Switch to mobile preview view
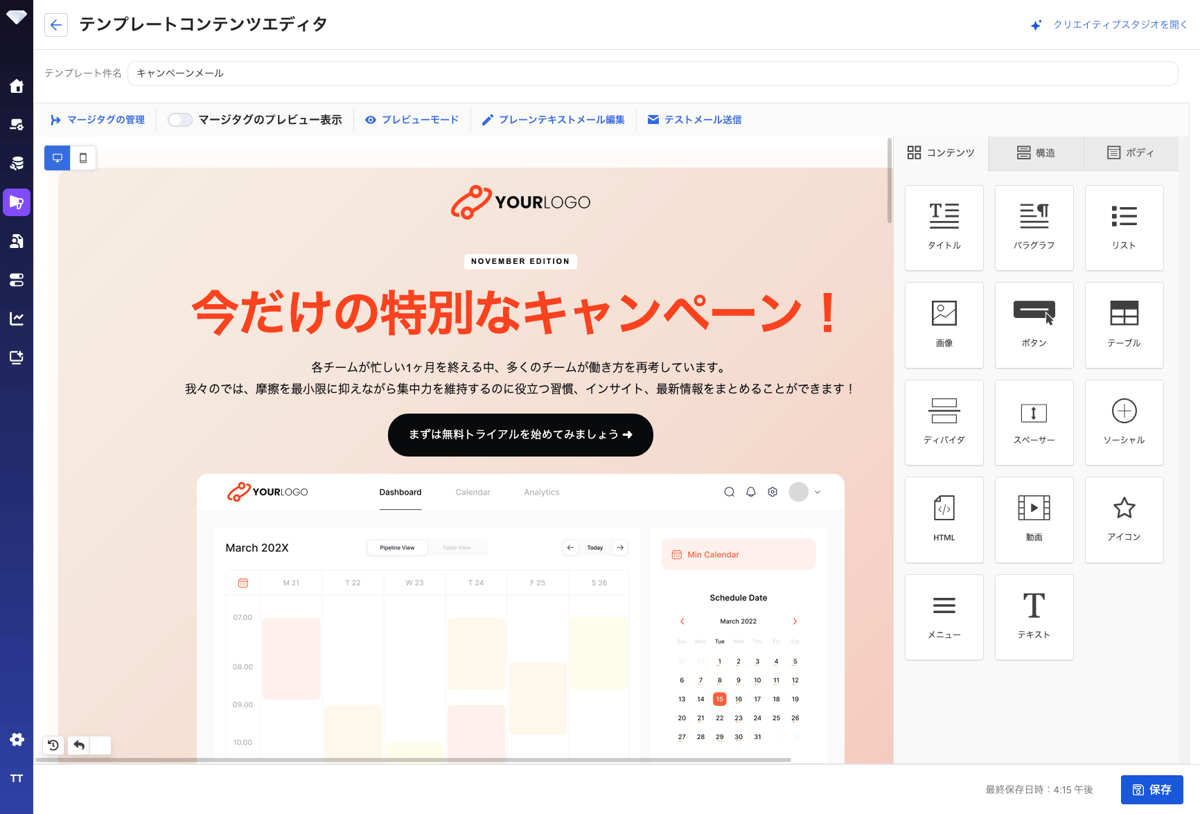The width and height of the screenshot is (1200, 814). [83, 158]
